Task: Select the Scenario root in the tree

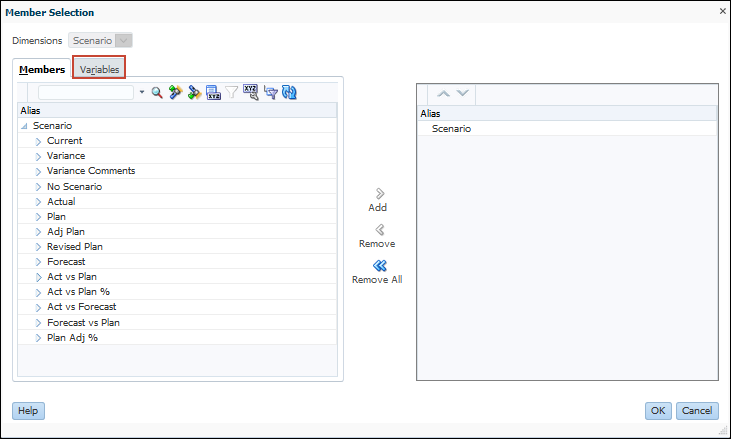Action: (x=177, y=125)
